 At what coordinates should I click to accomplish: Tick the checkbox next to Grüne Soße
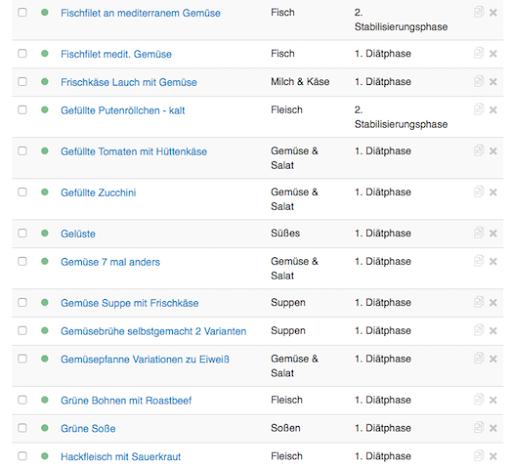click(x=22, y=428)
